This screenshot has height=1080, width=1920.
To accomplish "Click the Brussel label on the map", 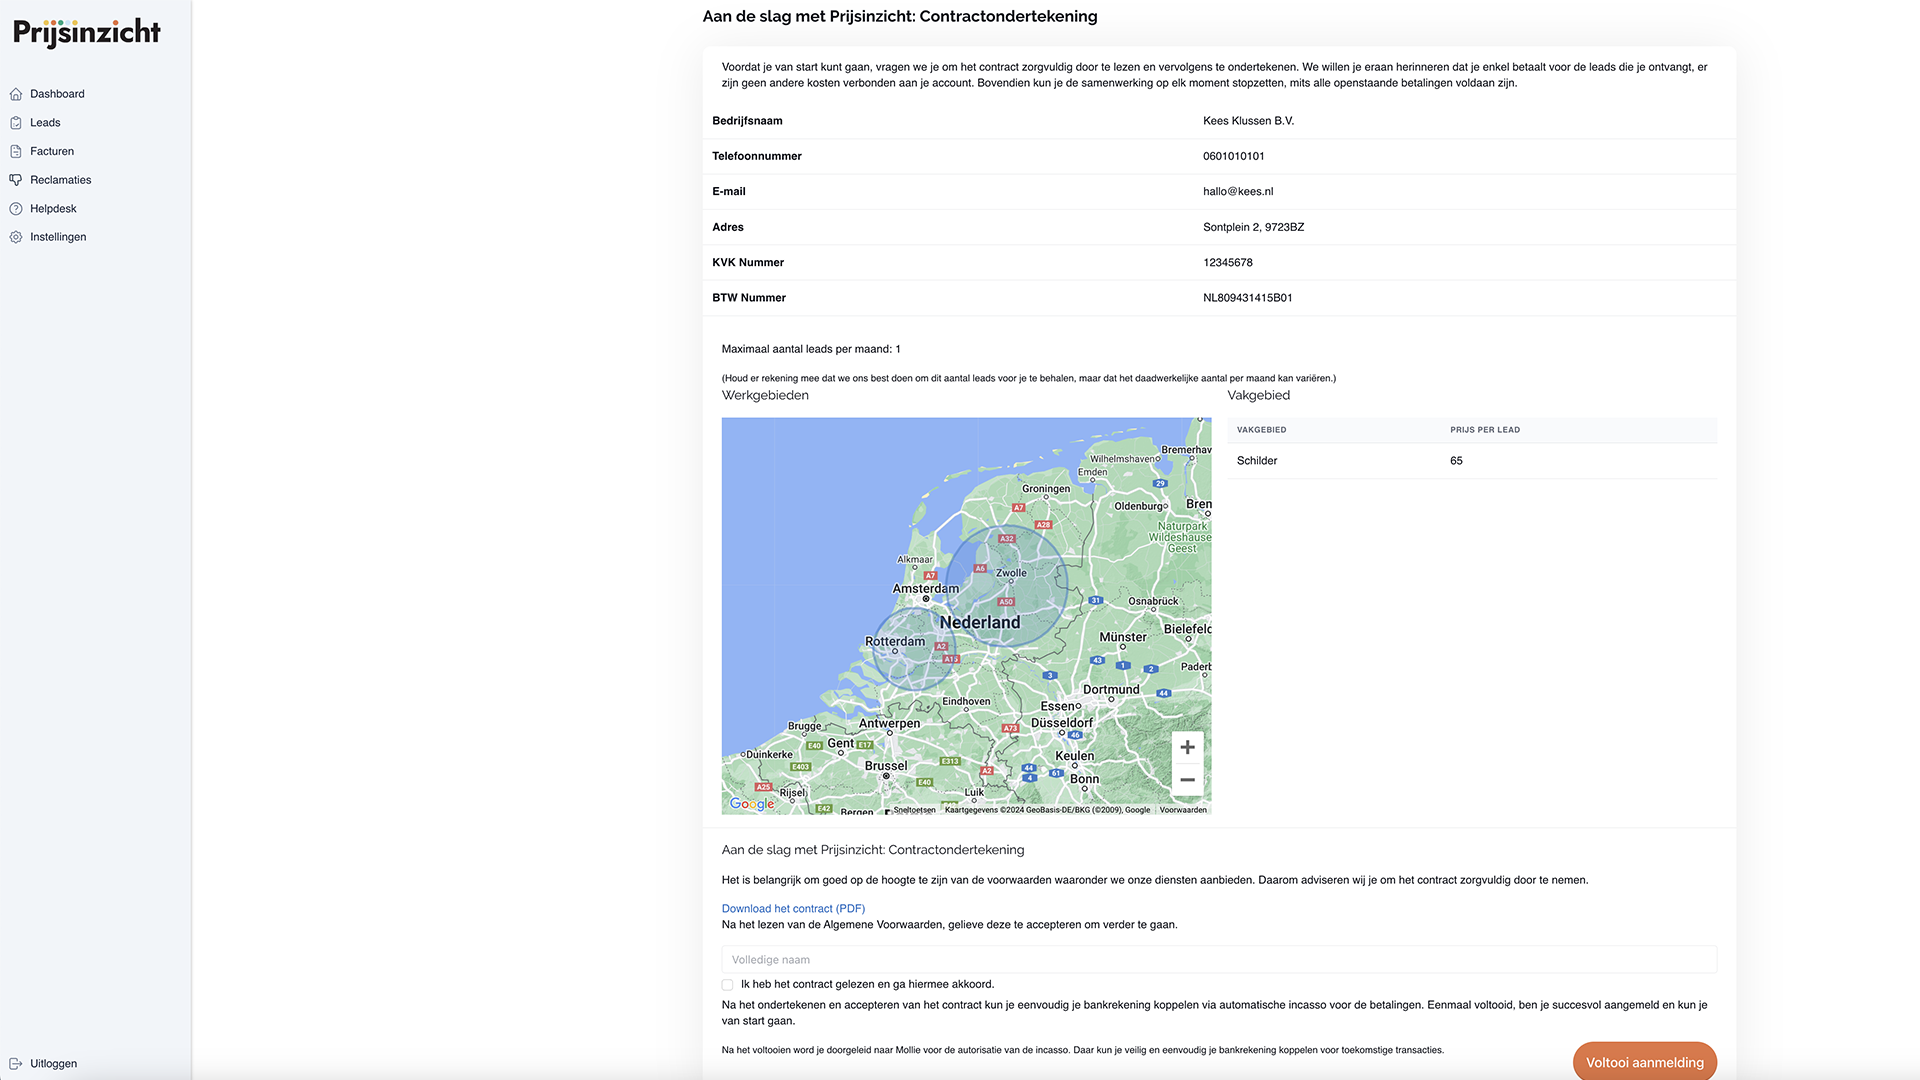I will 886,766.
